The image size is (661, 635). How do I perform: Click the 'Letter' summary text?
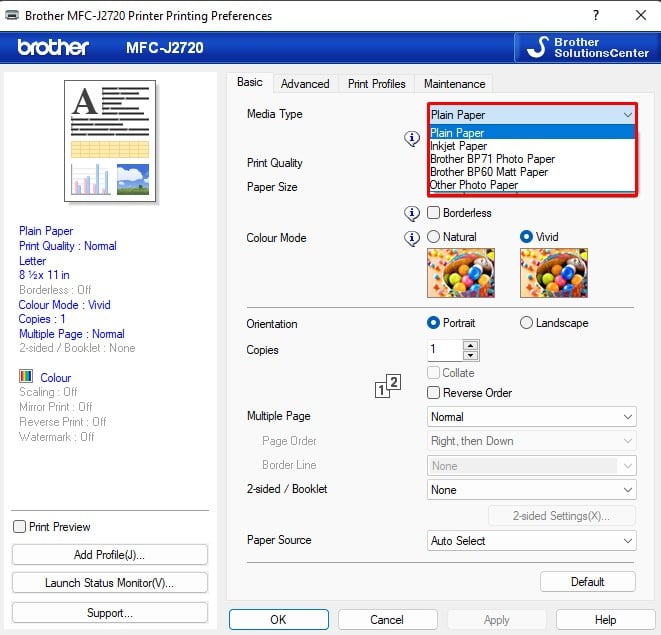point(32,261)
